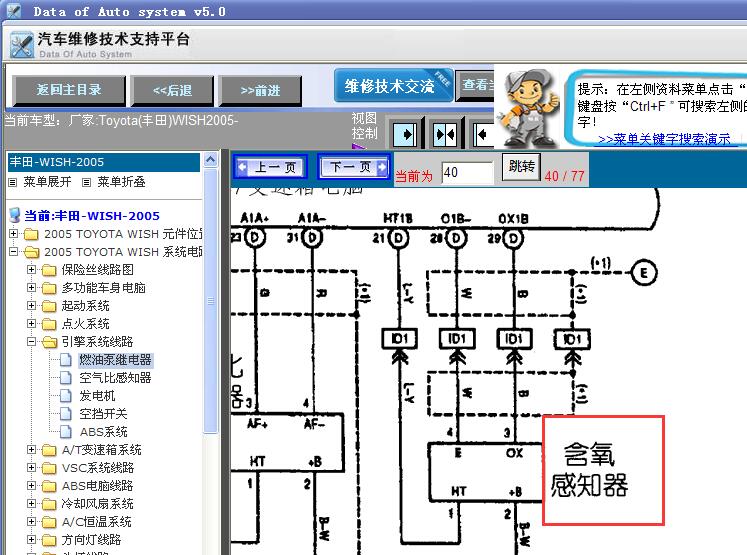Open the 空挡开关 document

[103, 414]
